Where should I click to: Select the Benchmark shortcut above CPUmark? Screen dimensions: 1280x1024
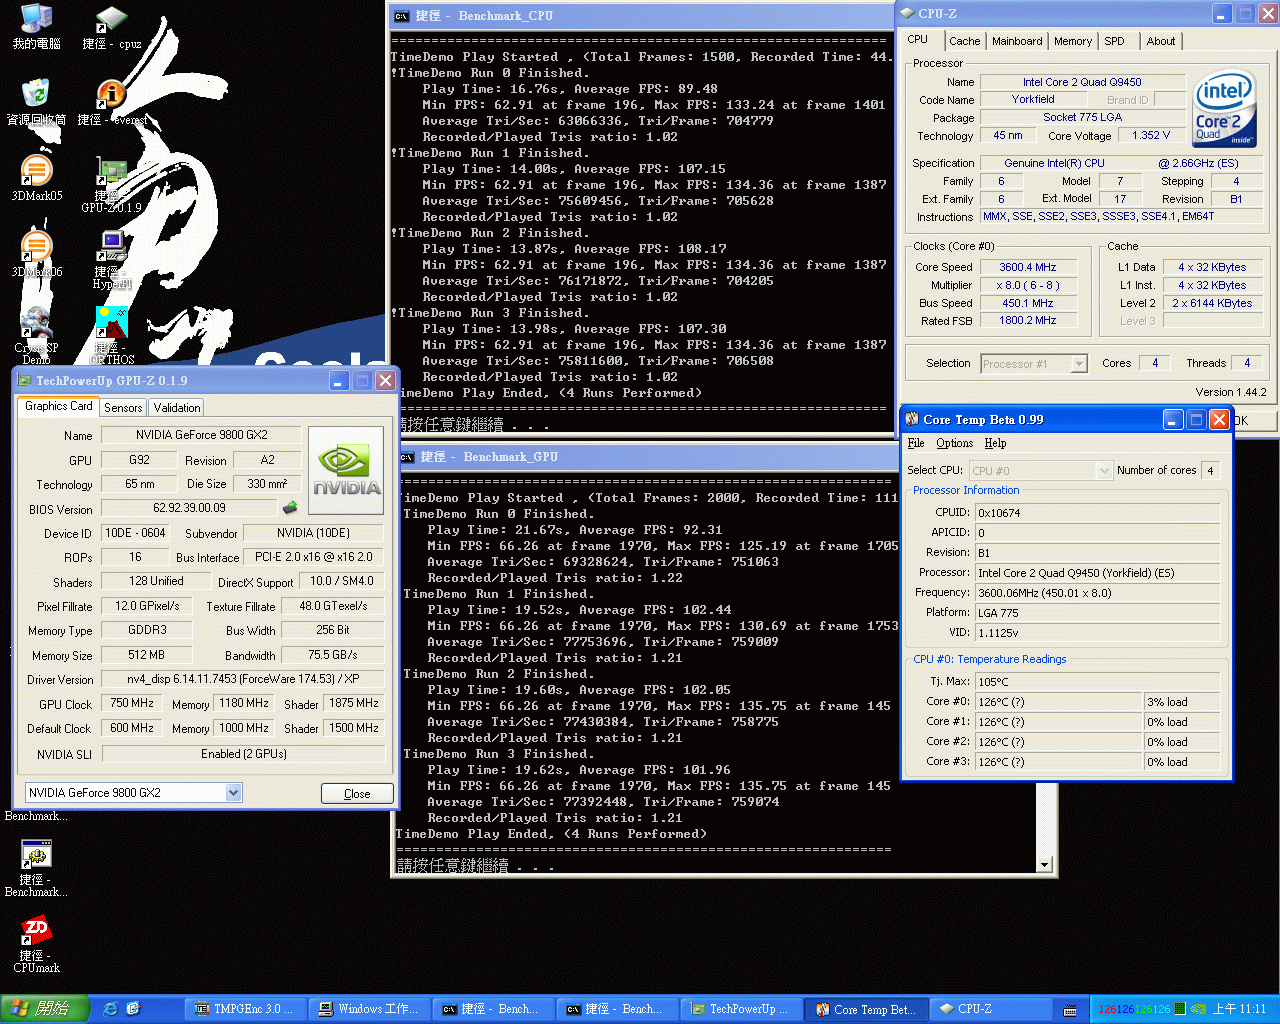(36, 868)
